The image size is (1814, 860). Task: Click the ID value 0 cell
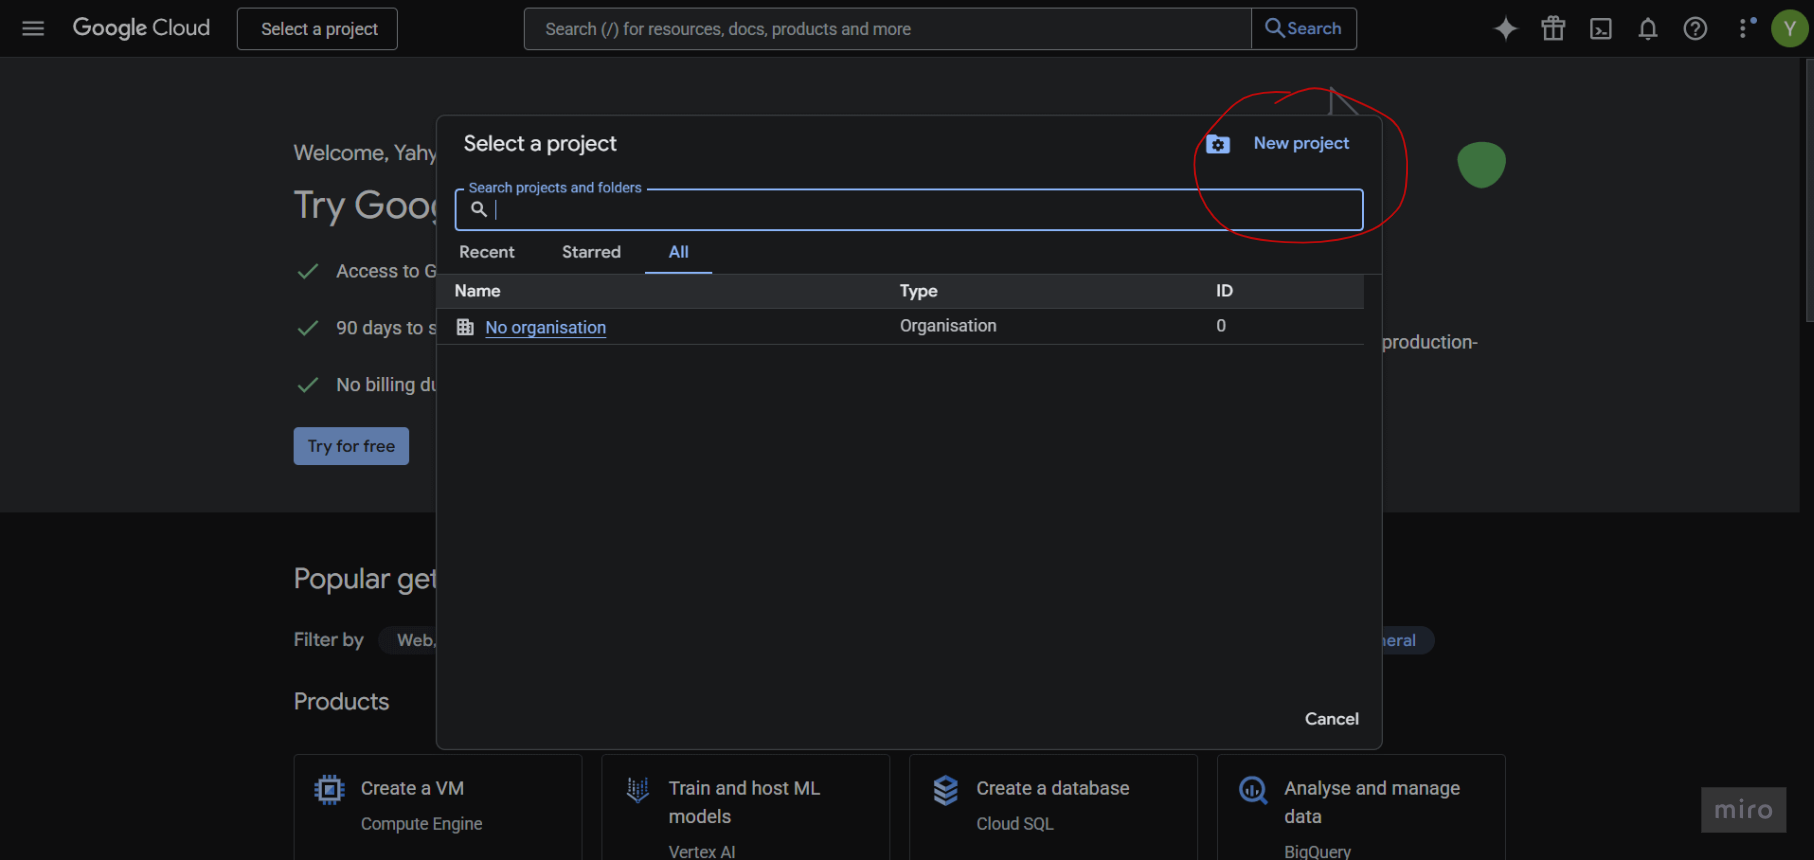pyautogui.click(x=1221, y=326)
